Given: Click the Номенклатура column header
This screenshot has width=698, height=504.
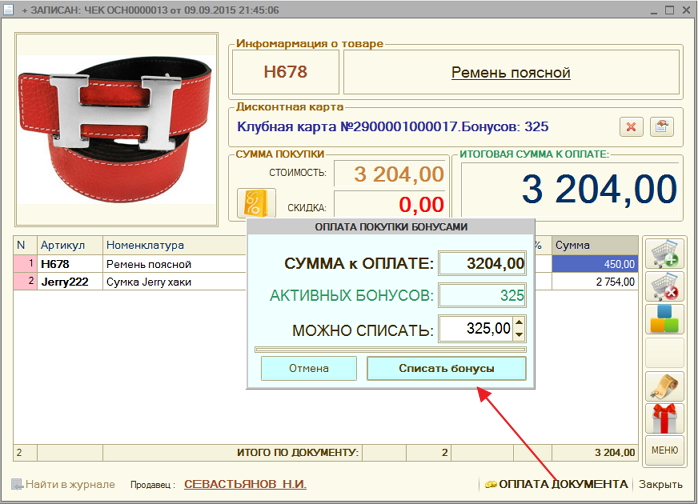Looking at the screenshot, I should tap(174, 245).
